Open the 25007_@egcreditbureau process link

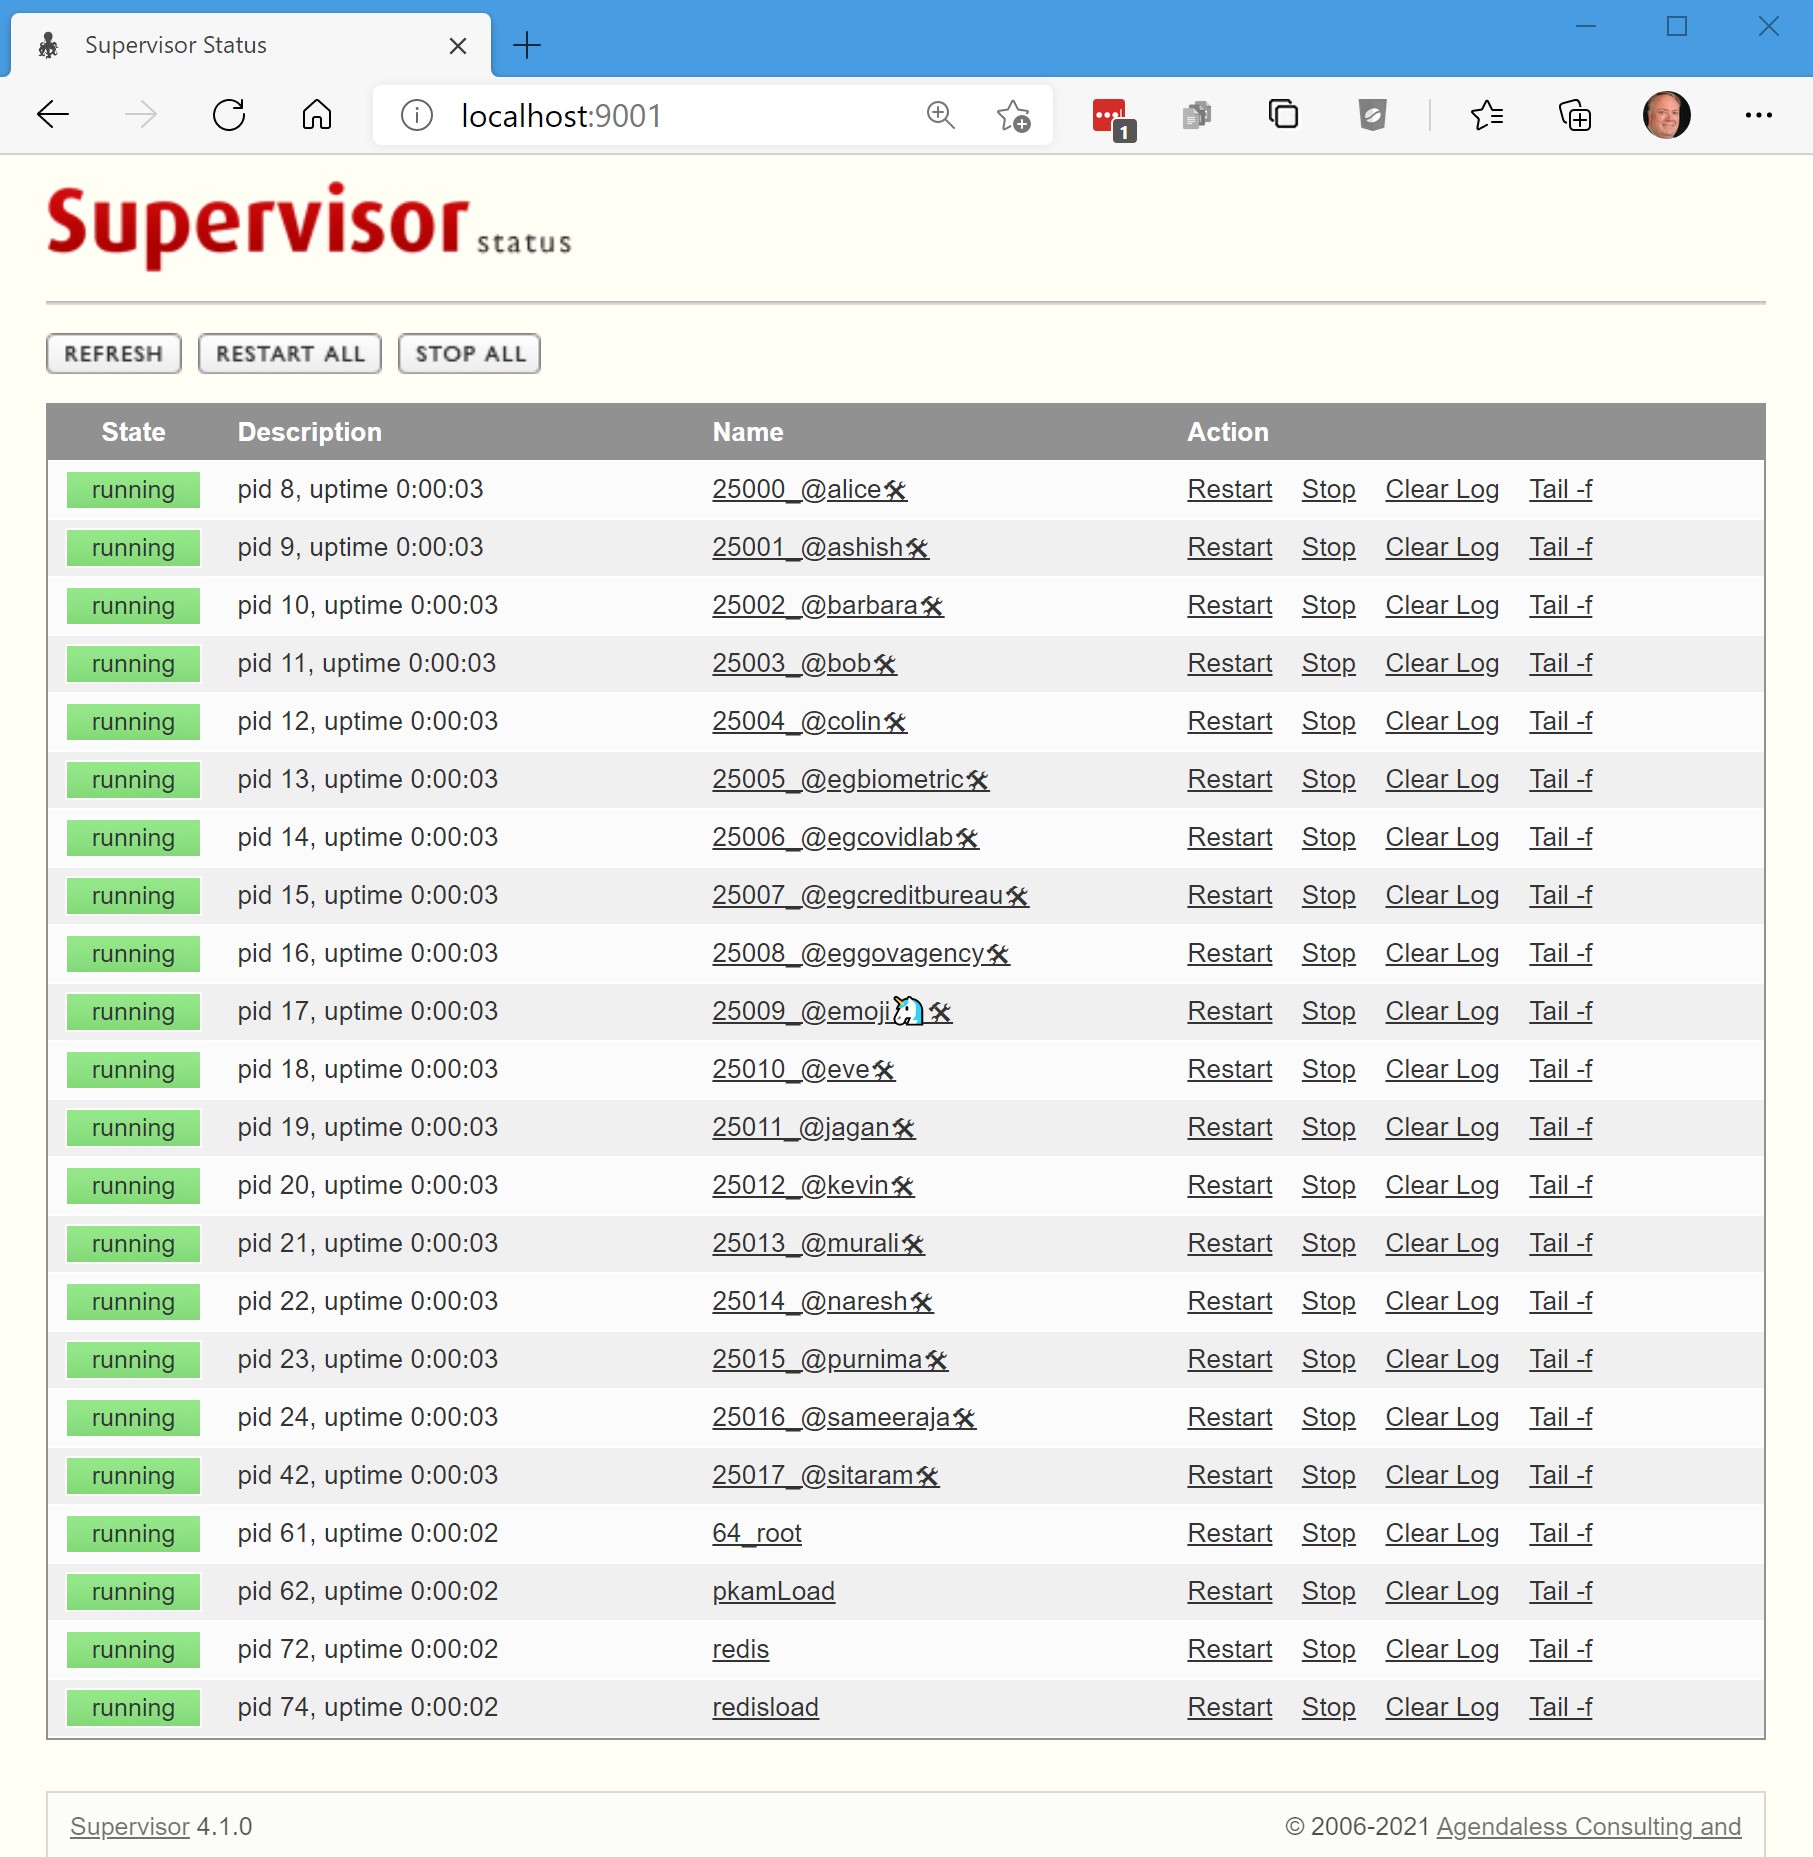tap(870, 896)
